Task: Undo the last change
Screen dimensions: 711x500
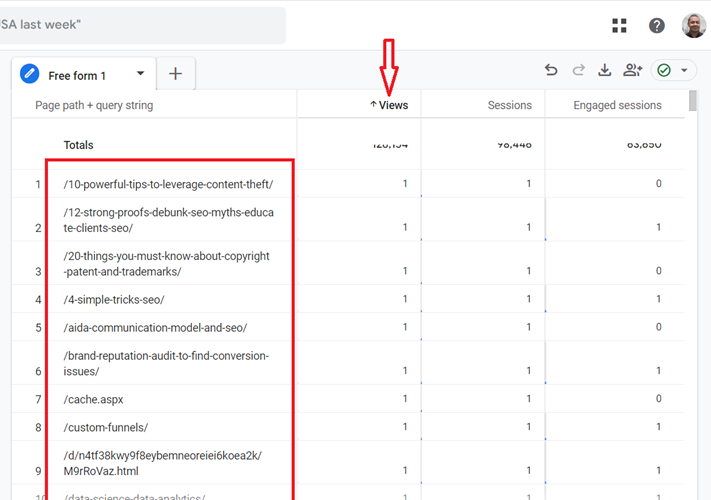Action: pyautogui.click(x=551, y=70)
